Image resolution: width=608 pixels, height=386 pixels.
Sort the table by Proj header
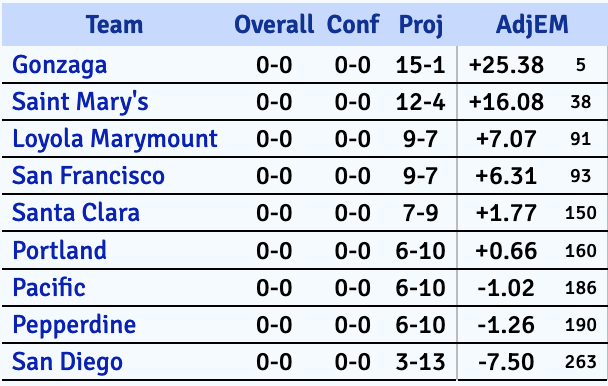tap(421, 25)
